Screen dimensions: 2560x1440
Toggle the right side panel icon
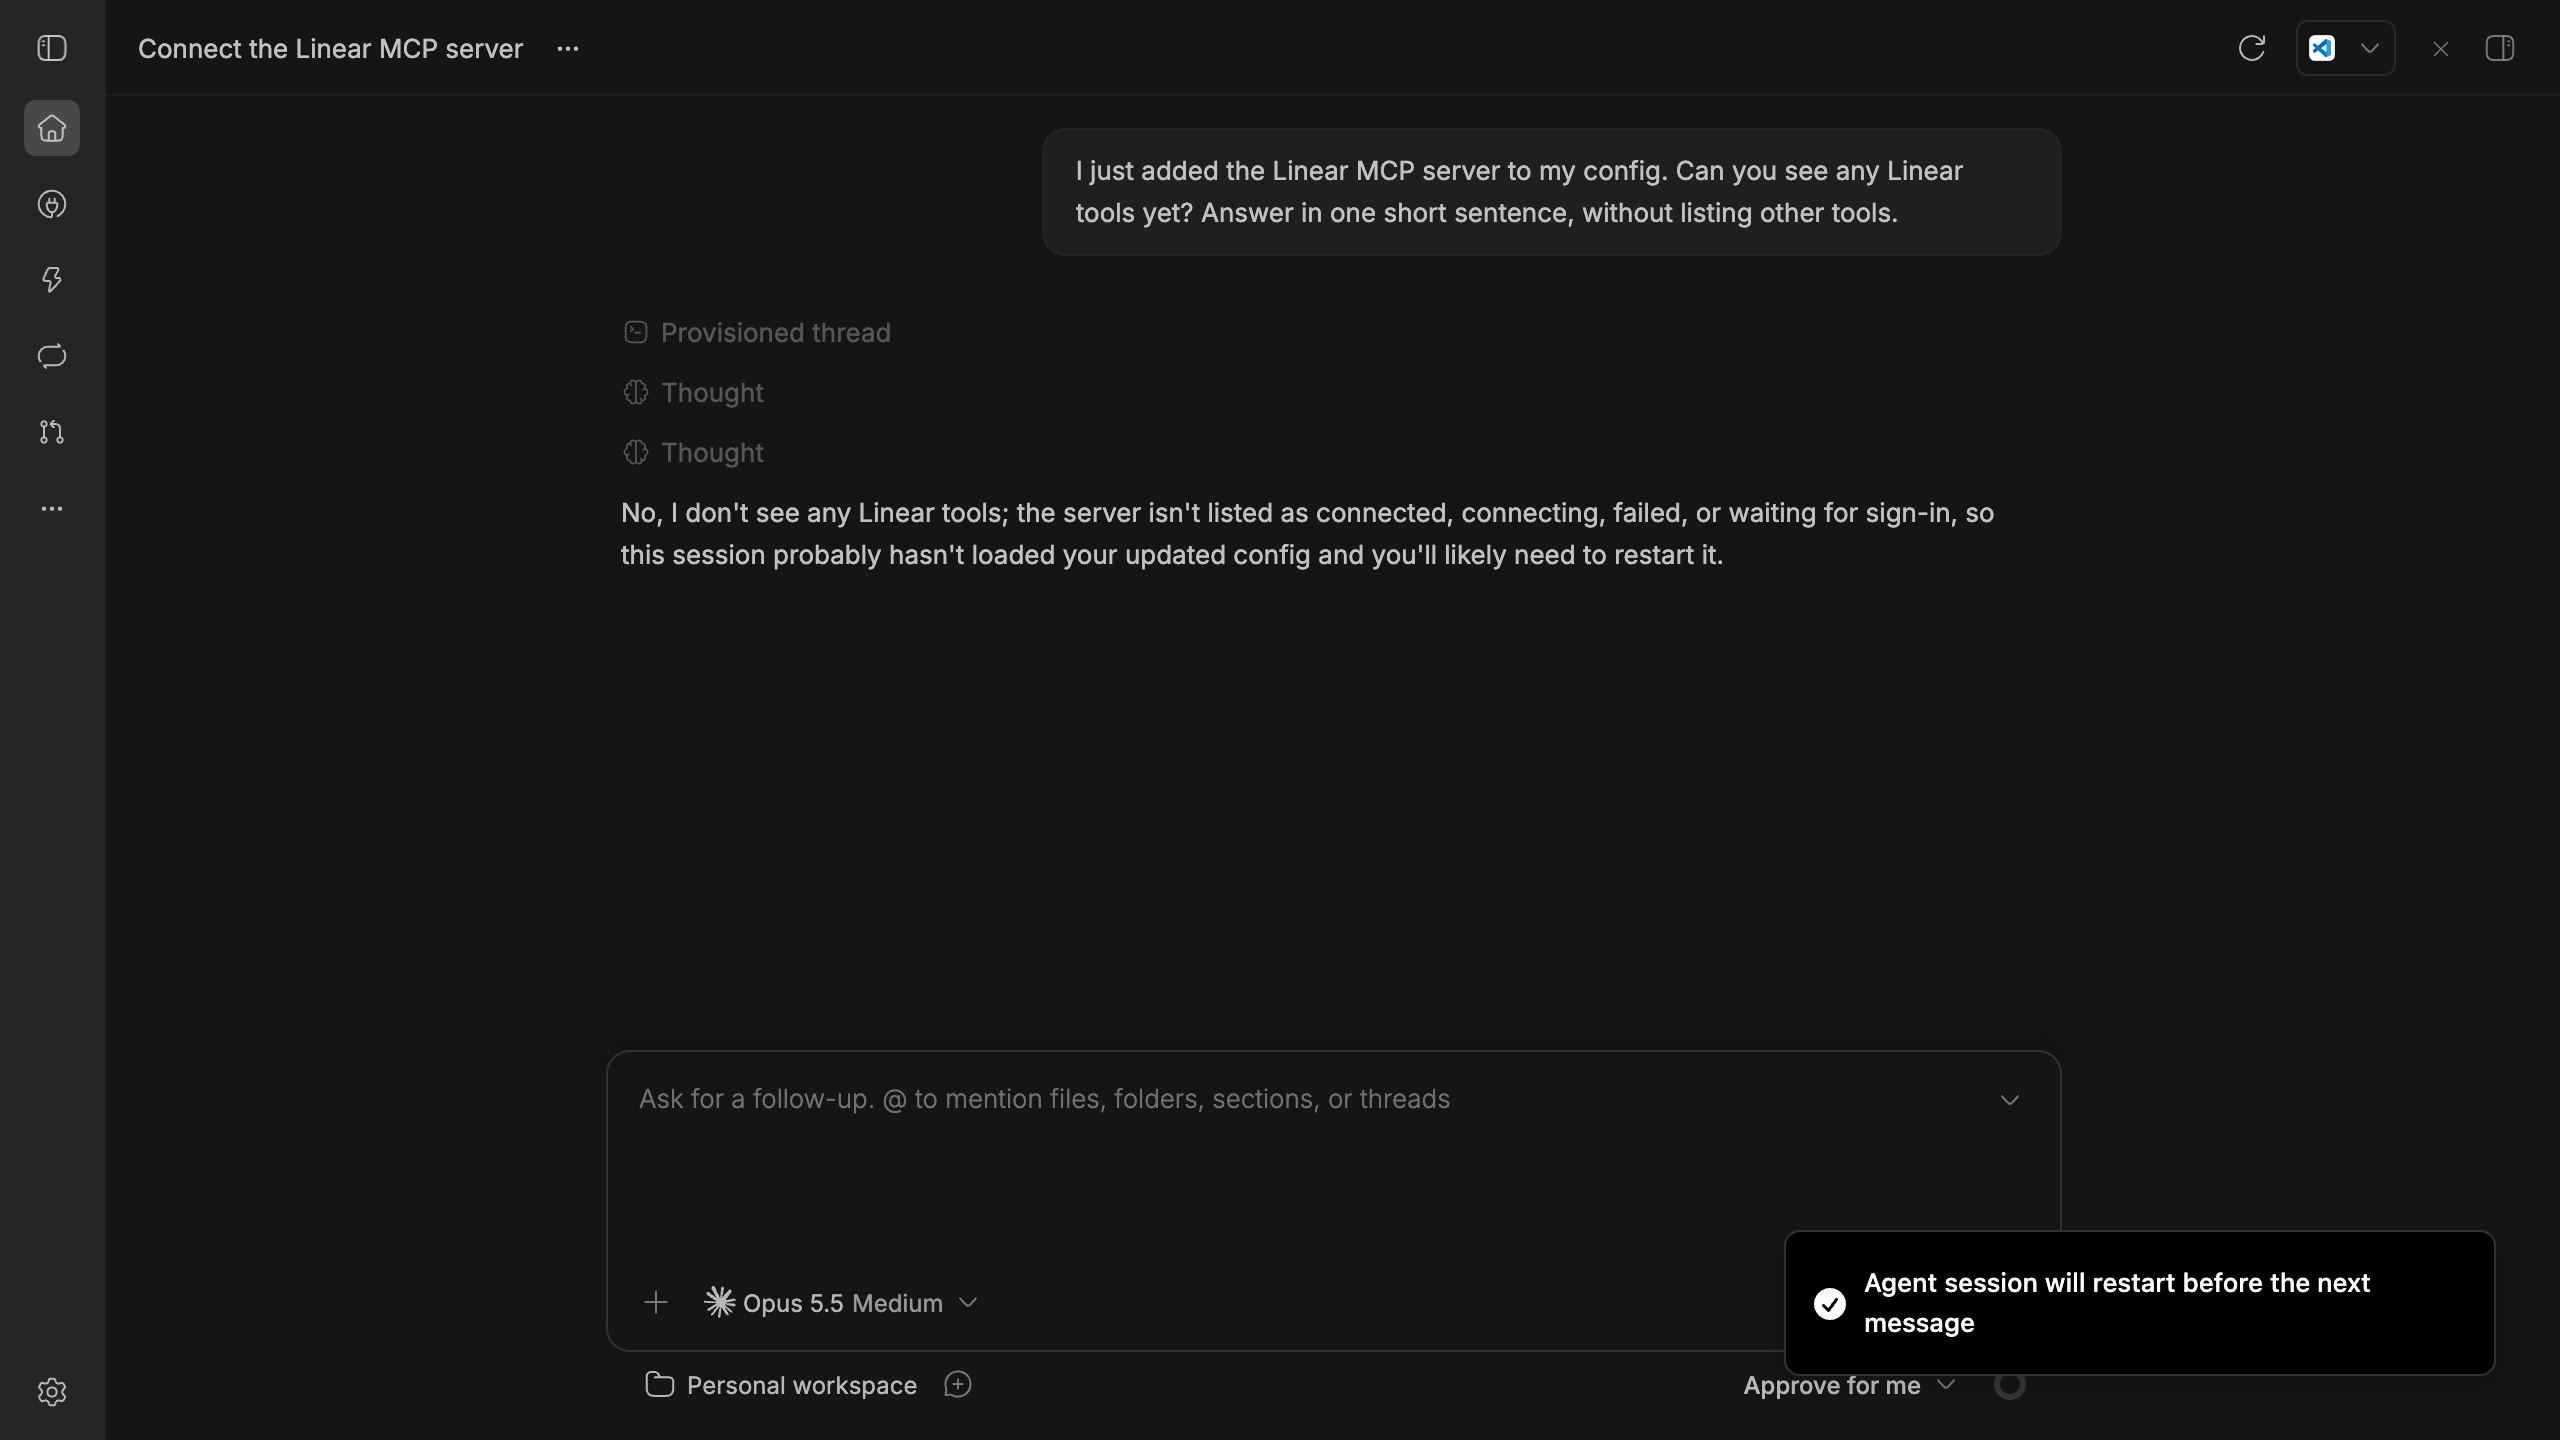point(2500,48)
